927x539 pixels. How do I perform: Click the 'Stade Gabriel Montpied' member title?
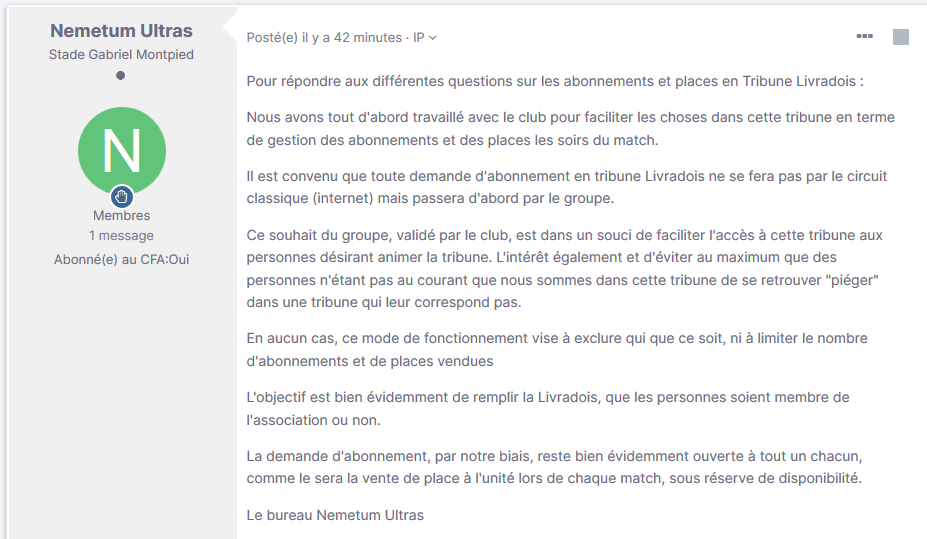[x=121, y=54]
